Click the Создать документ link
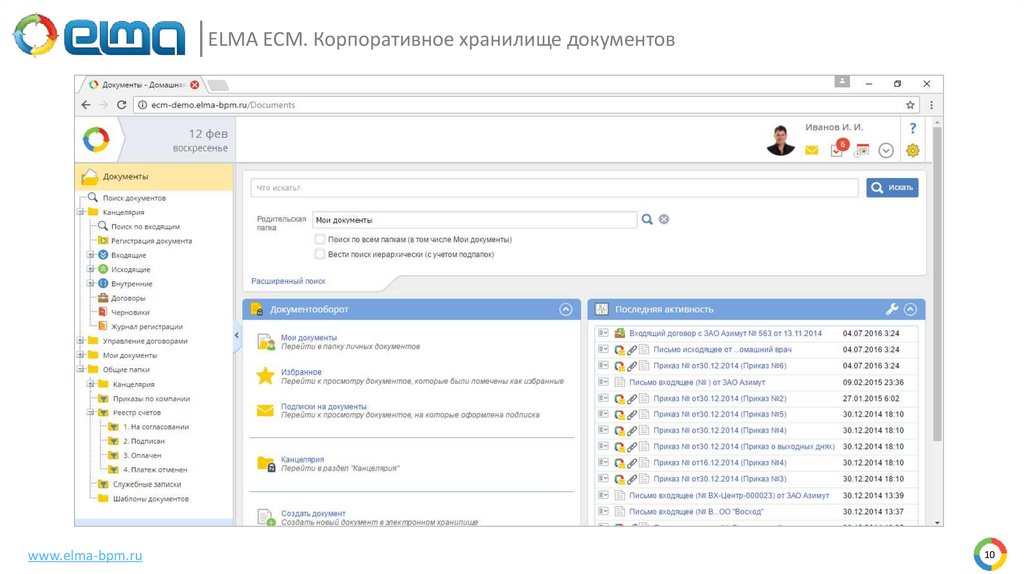Viewport: 1024px width, 574px height. pos(313,513)
